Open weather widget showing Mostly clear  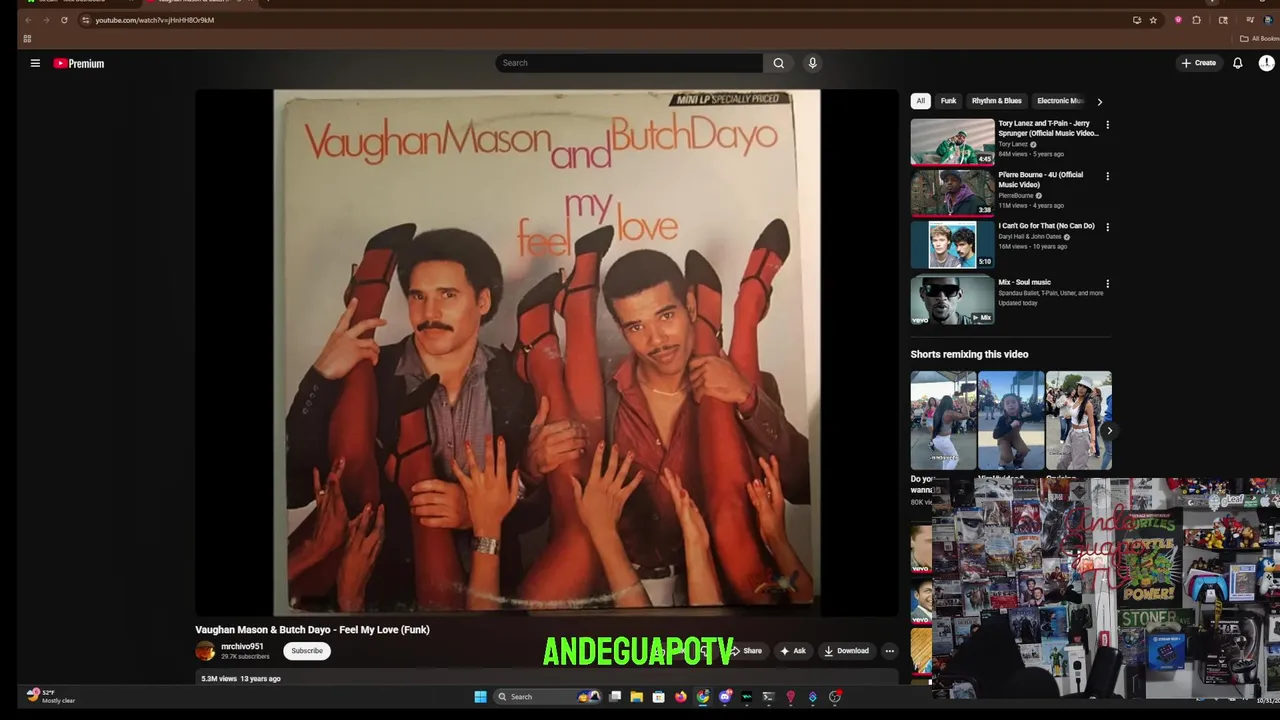pyautogui.click(x=50, y=696)
